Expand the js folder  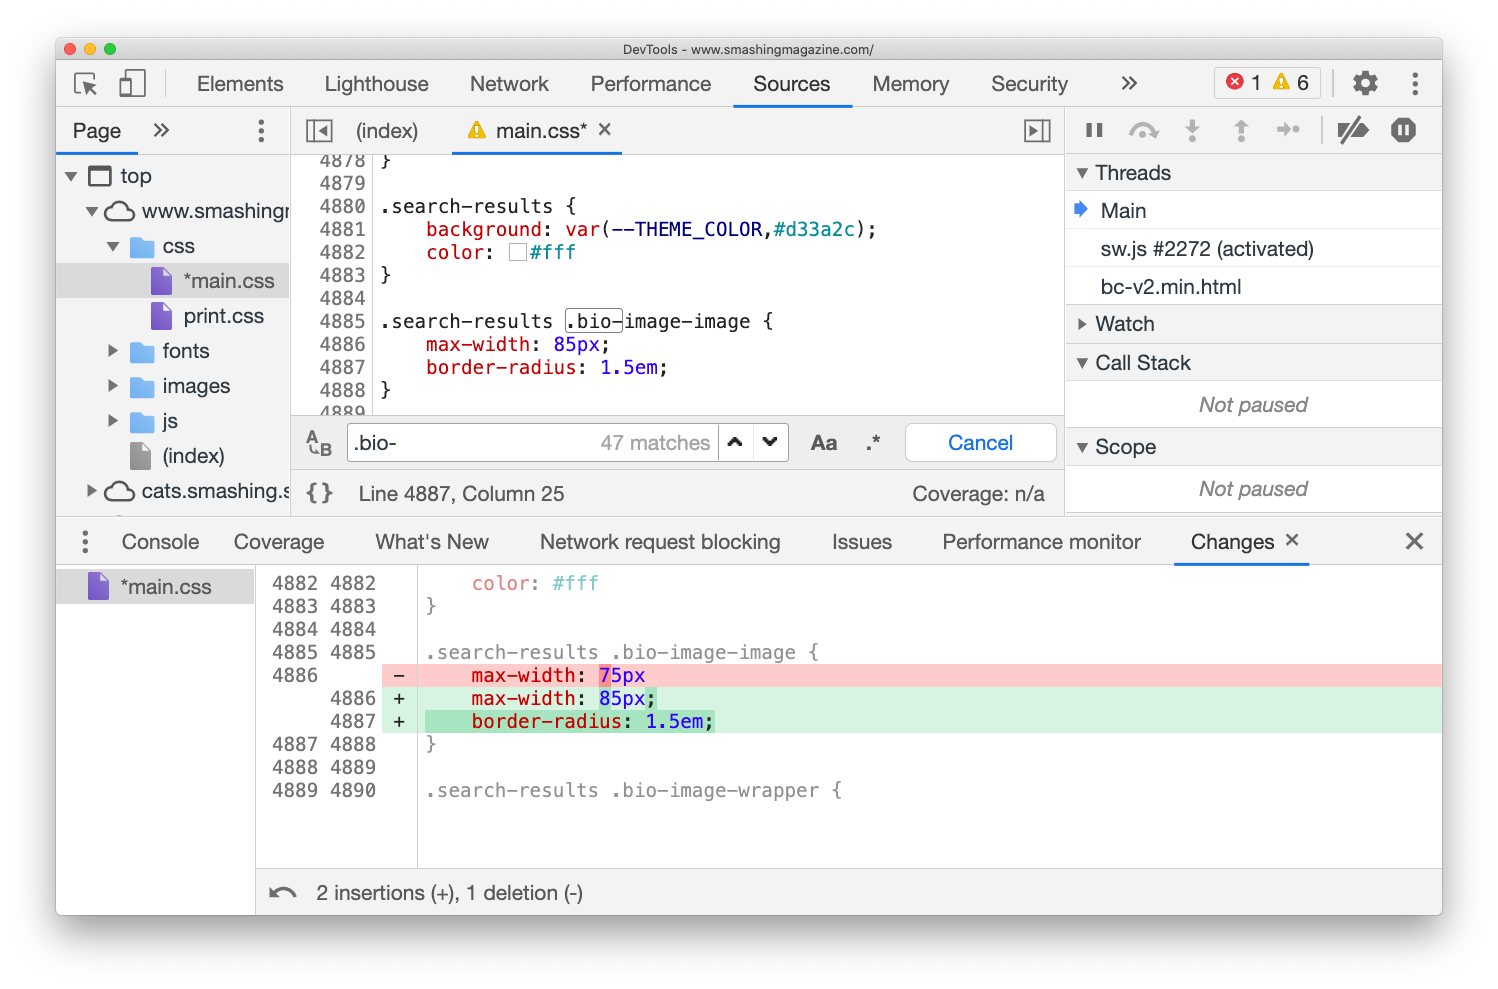(x=113, y=421)
